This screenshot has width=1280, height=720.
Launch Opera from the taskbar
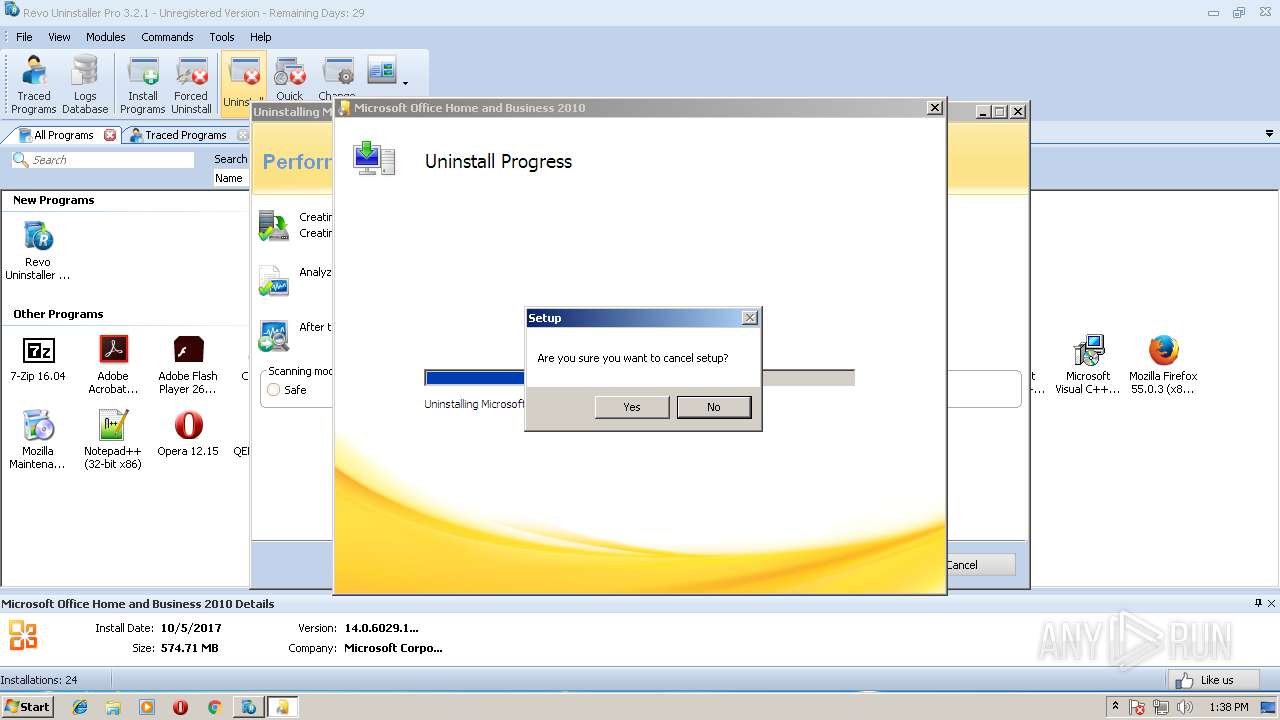pyautogui.click(x=180, y=707)
